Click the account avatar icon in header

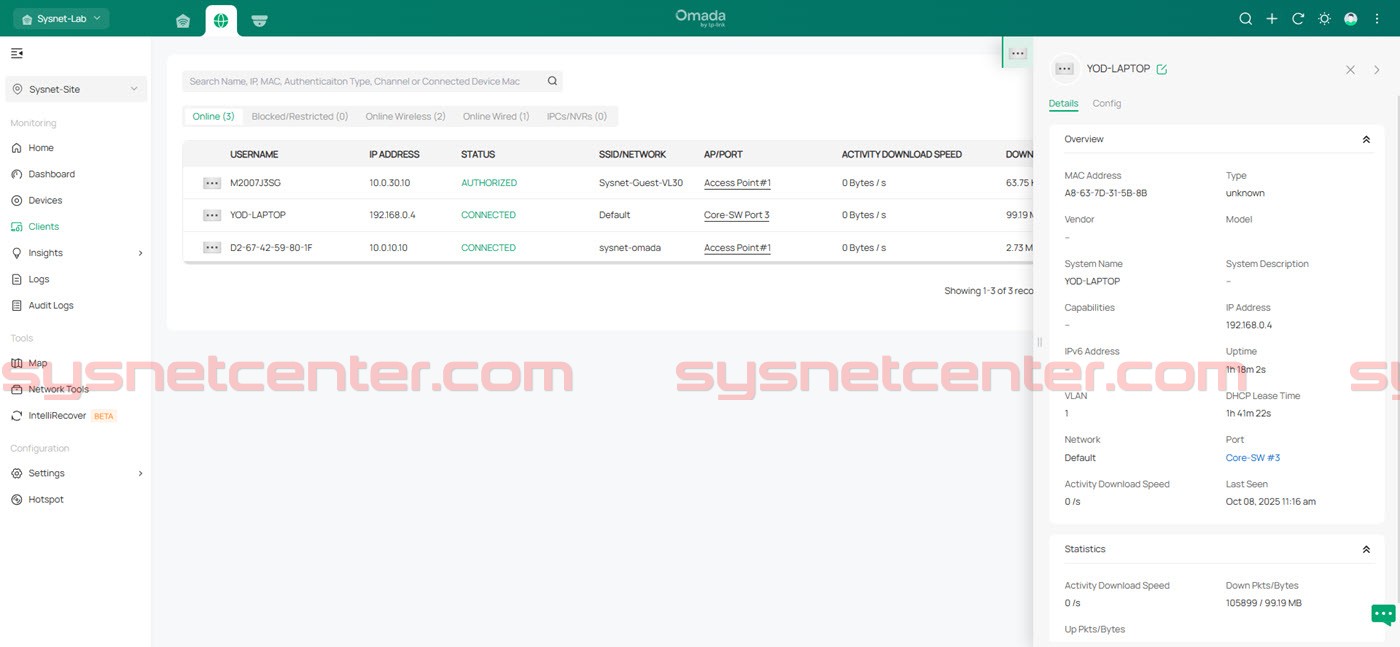click(1350, 19)
